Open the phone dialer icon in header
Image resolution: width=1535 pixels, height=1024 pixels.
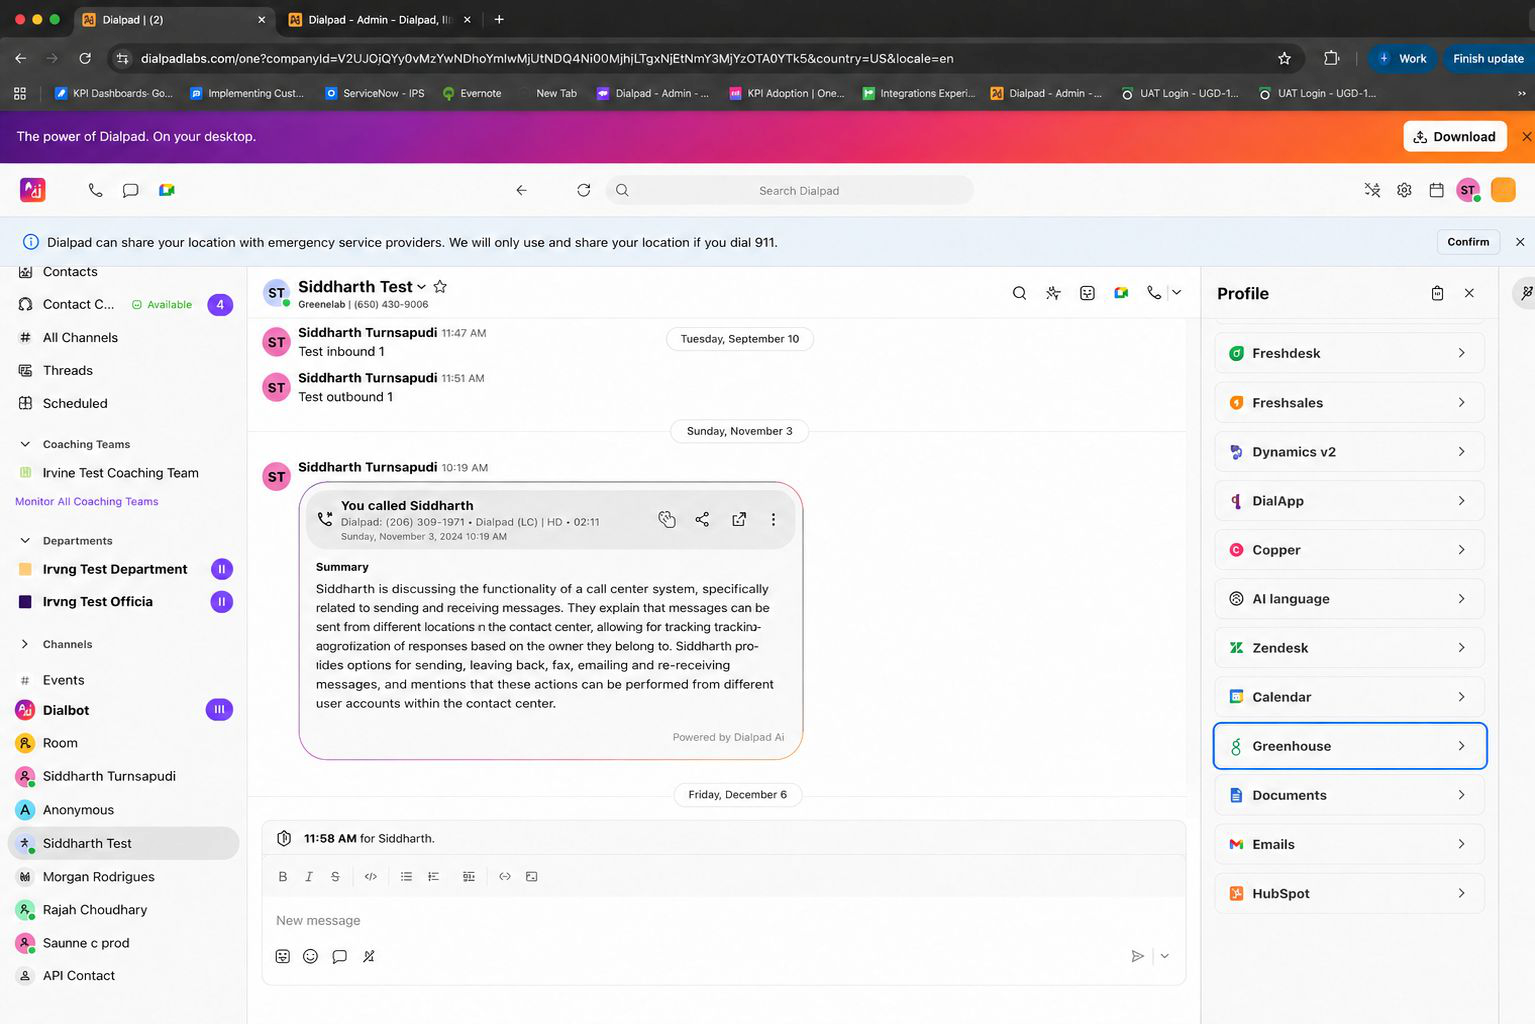click(x=95, y=190)
